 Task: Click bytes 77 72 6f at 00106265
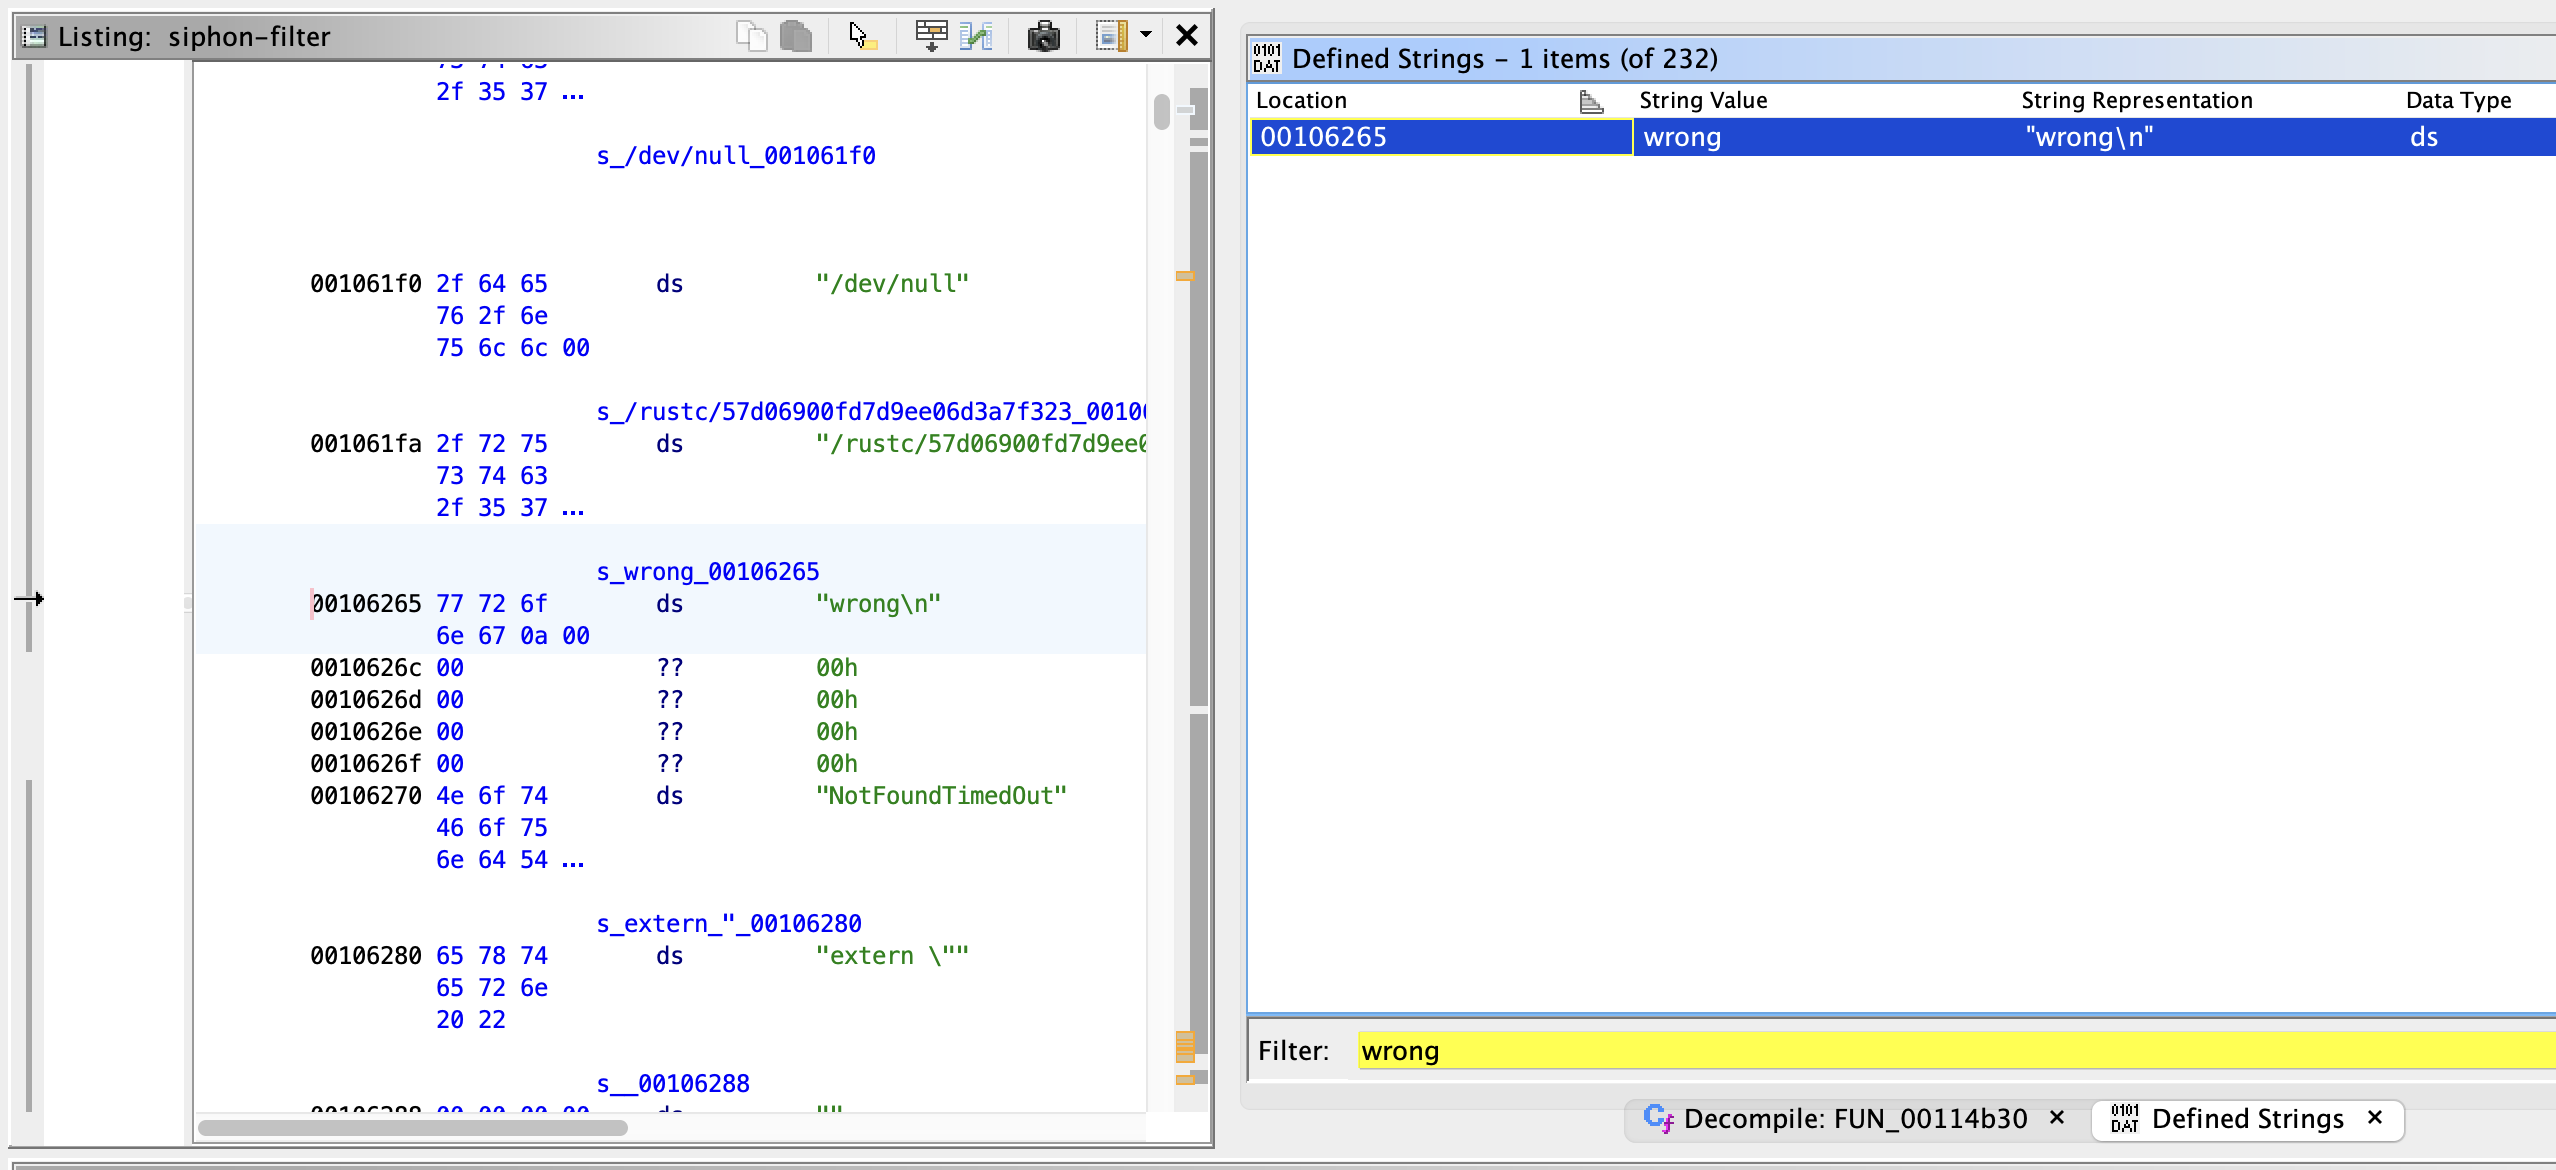tap(491, 604)
